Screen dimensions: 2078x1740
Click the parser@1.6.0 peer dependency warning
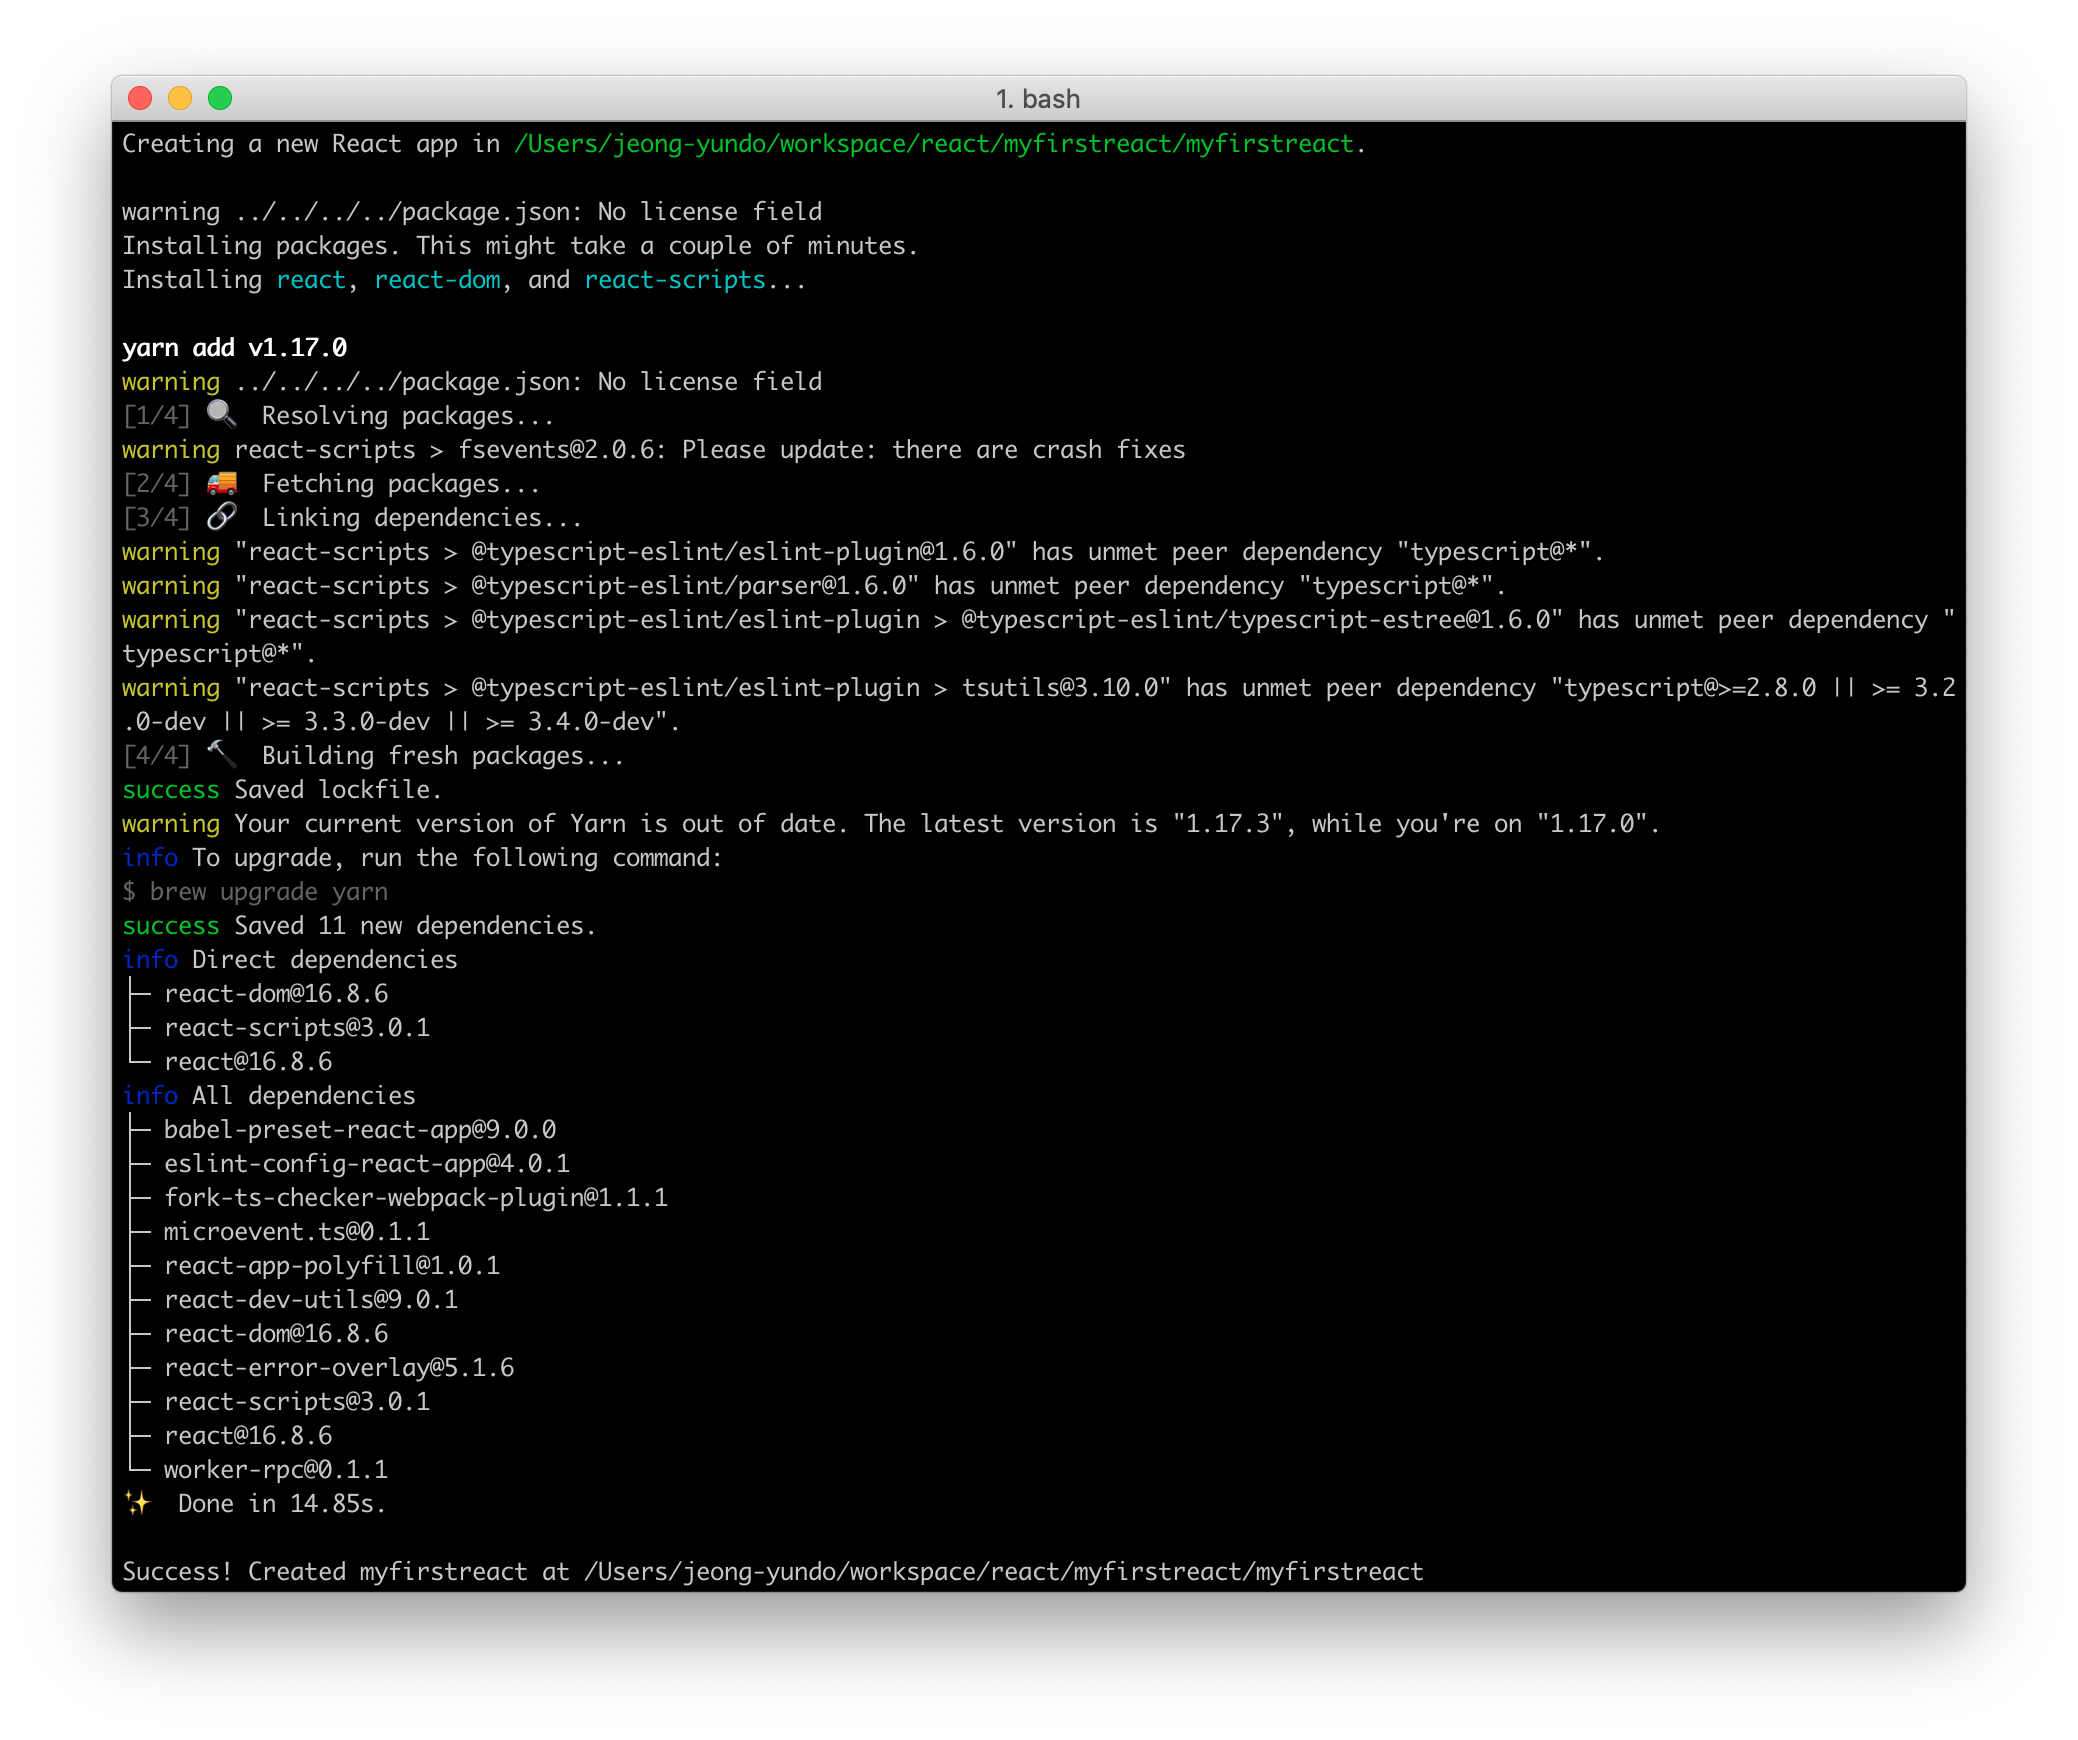pyautogui.click(x=814, y=585)
